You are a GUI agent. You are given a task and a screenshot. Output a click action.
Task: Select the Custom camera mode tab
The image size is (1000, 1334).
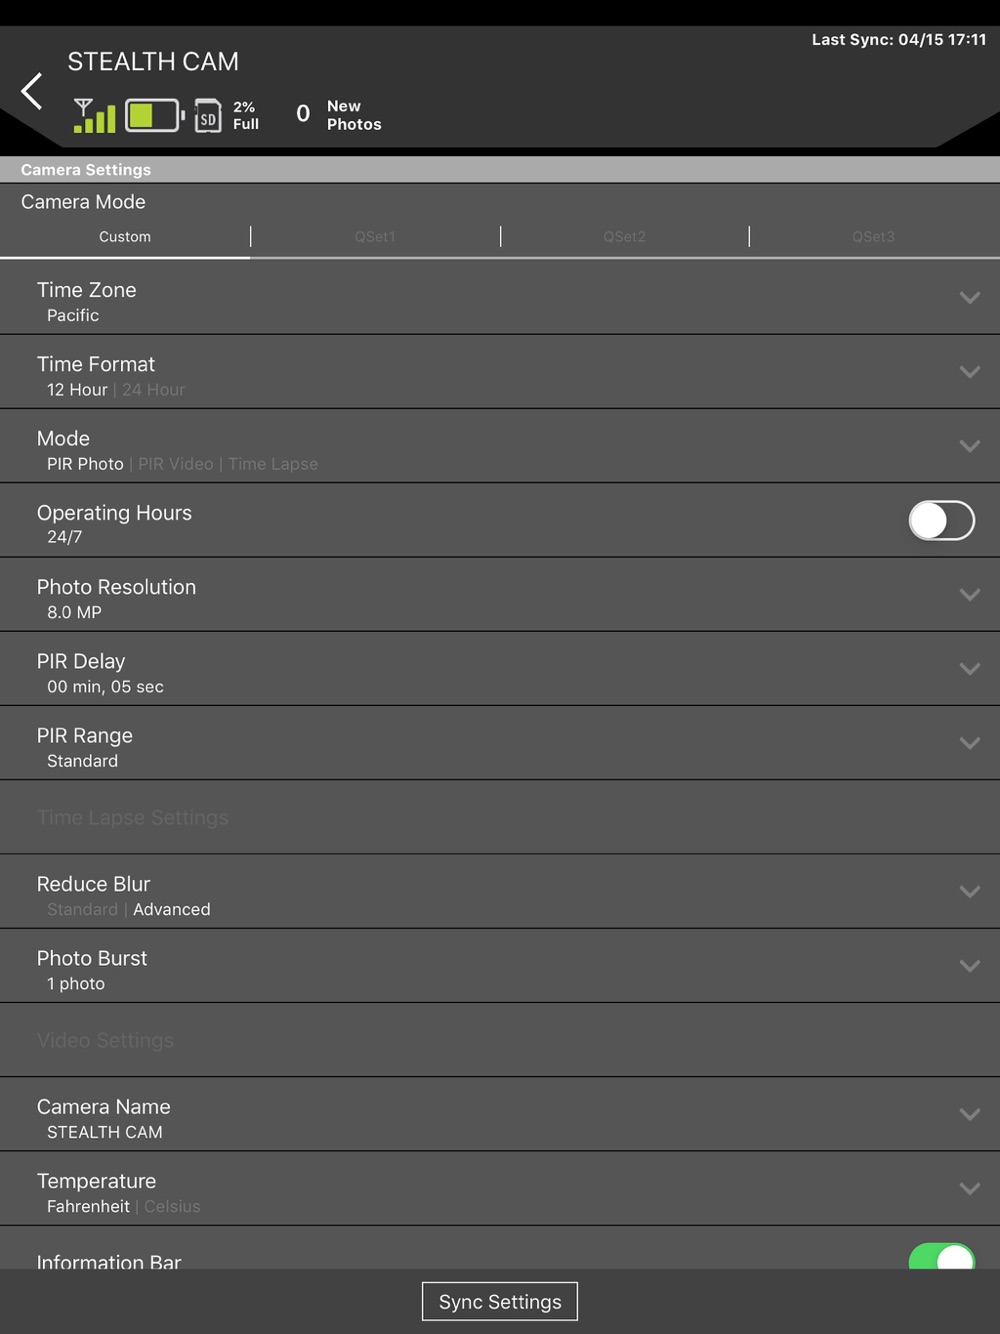tap(125, 237)
